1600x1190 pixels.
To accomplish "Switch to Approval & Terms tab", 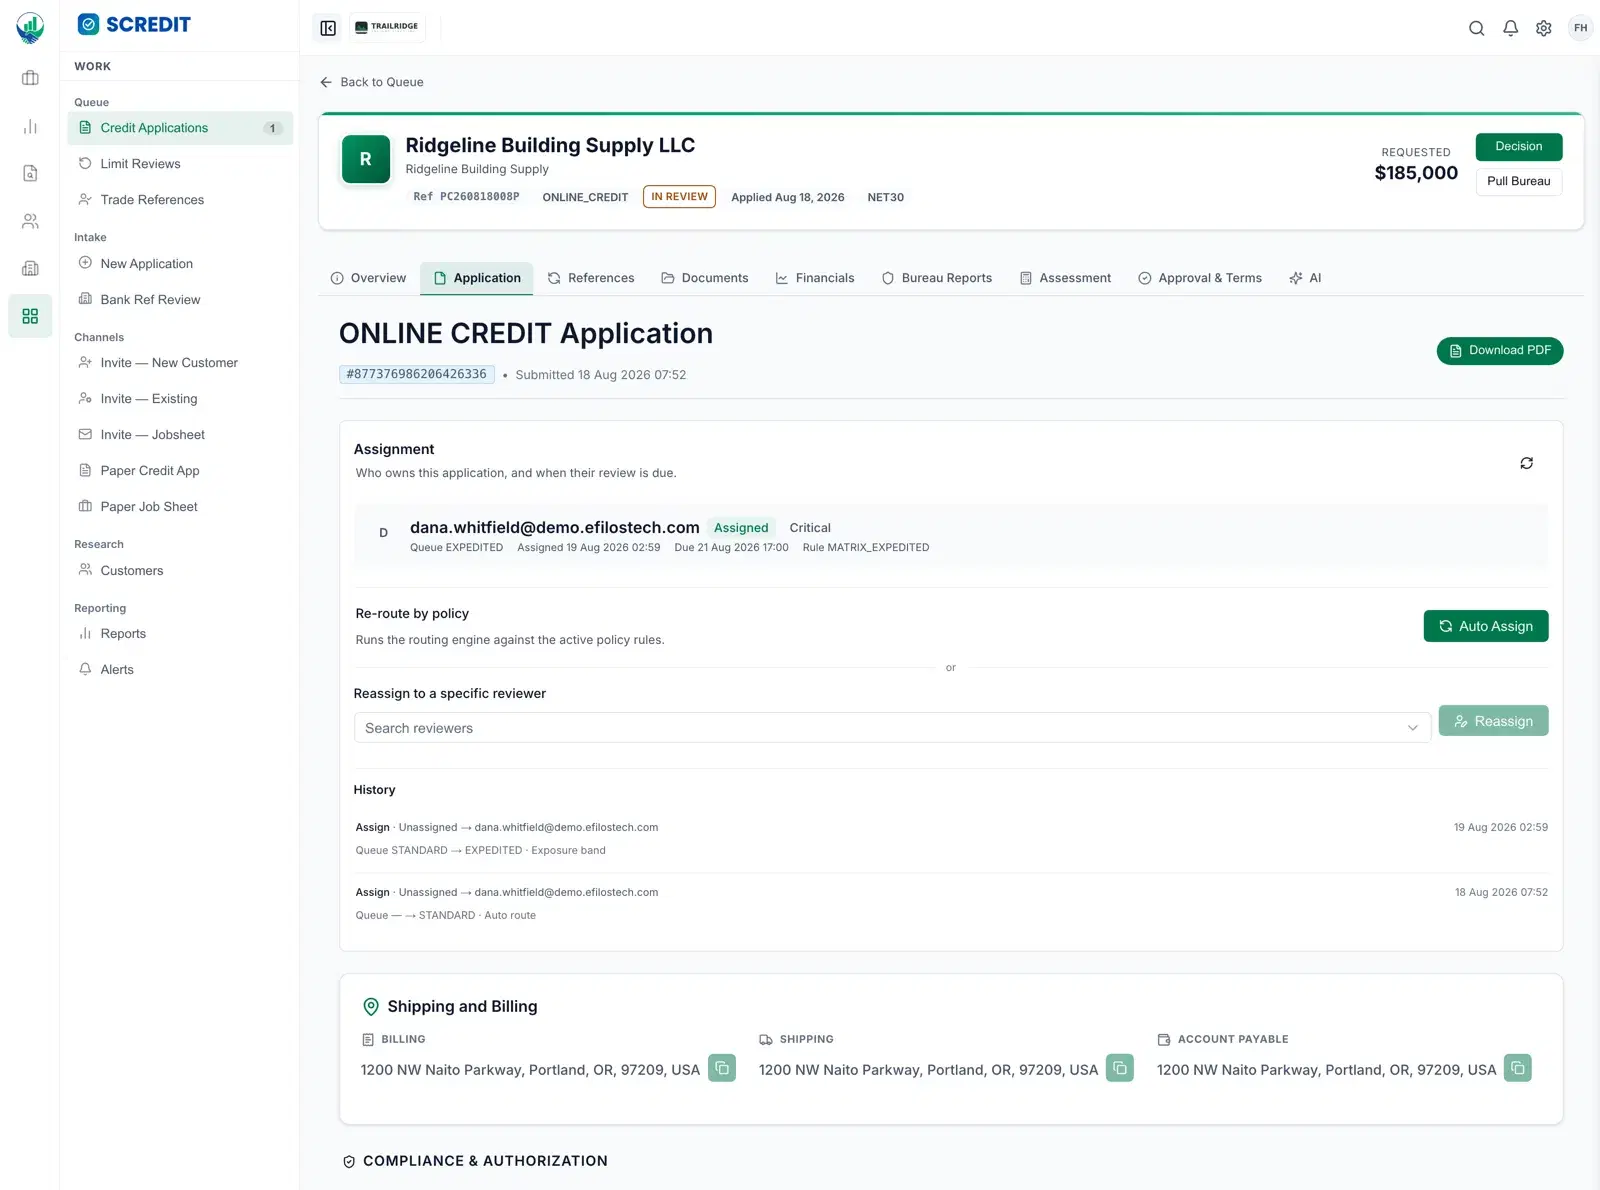I will (x=1200, y=278).
